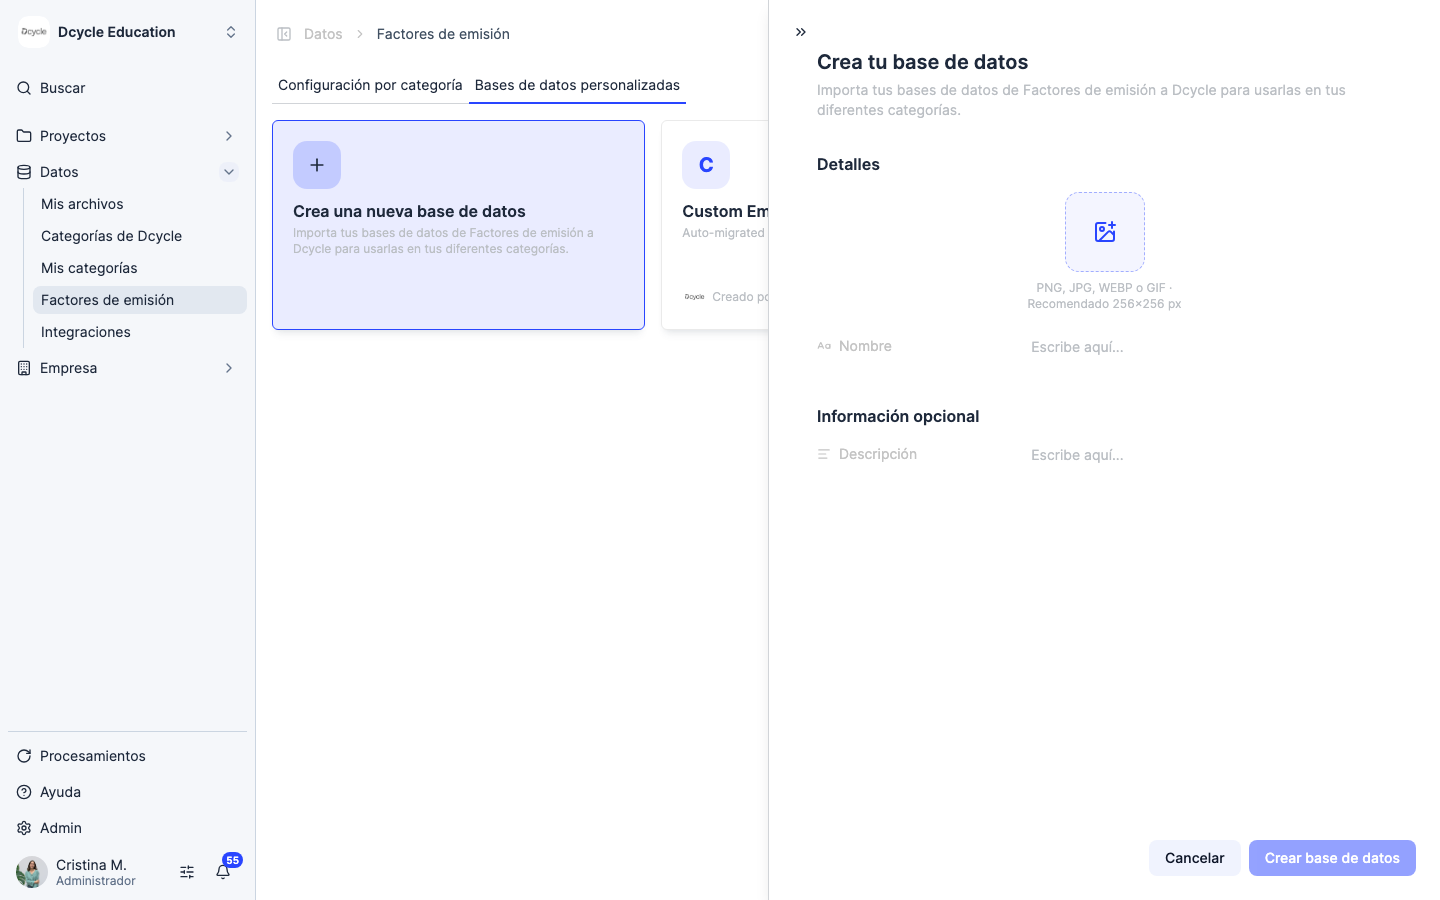This screenshot has width=1440, height=900.
Task: Upload an image via the image picker
Action: 1105,232
